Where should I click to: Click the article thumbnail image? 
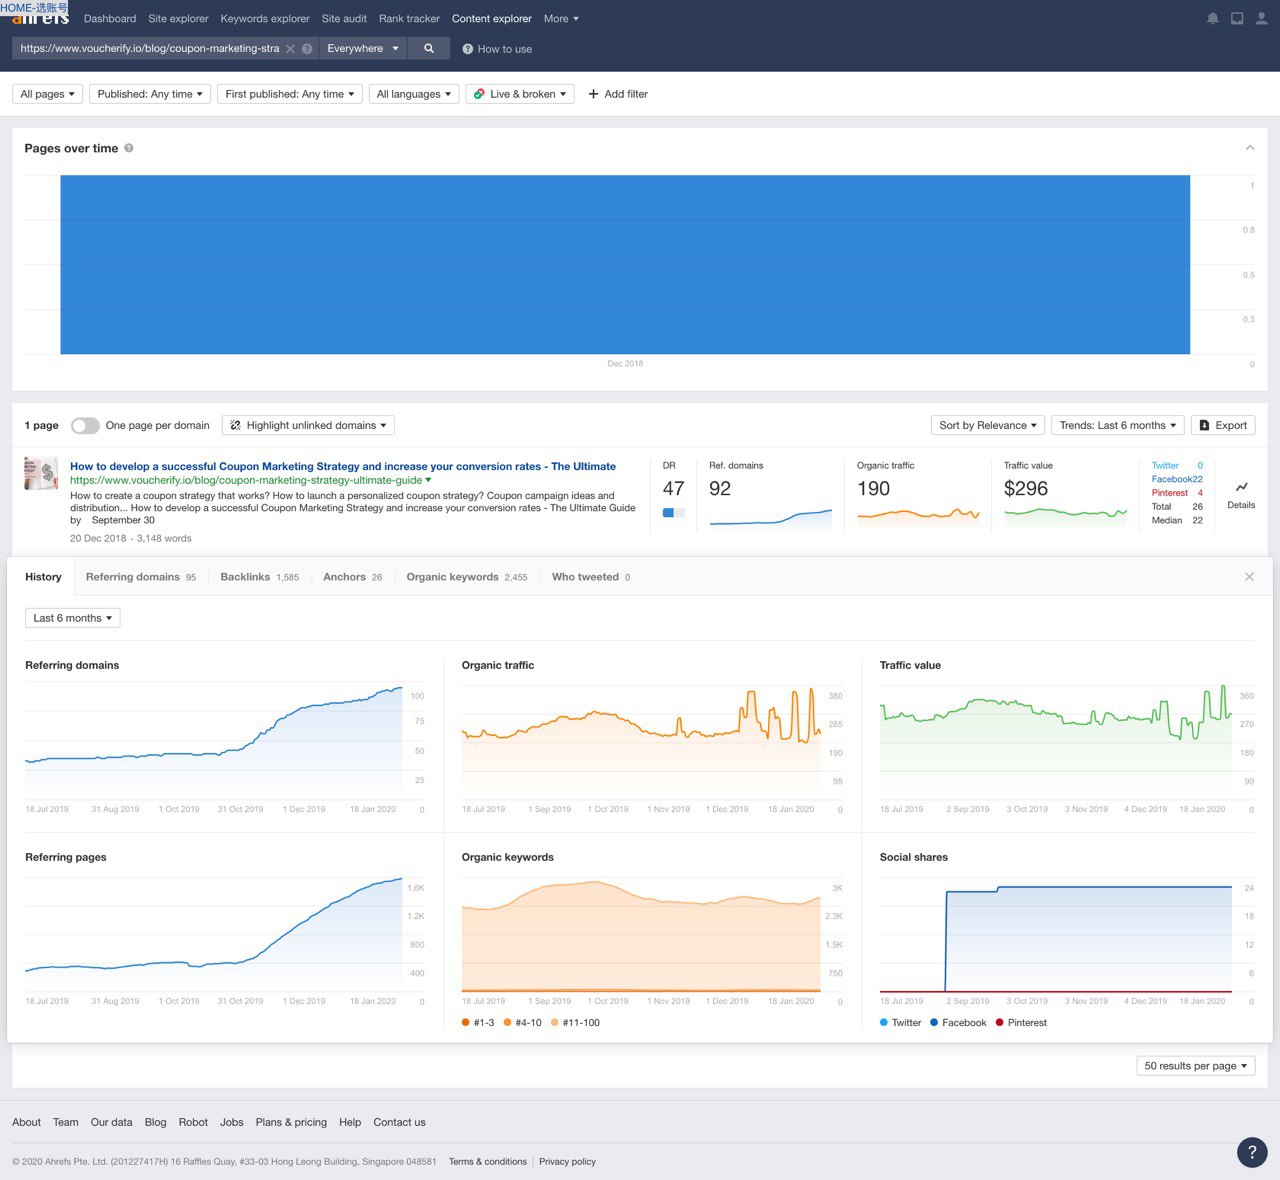(x=41, y=473)
